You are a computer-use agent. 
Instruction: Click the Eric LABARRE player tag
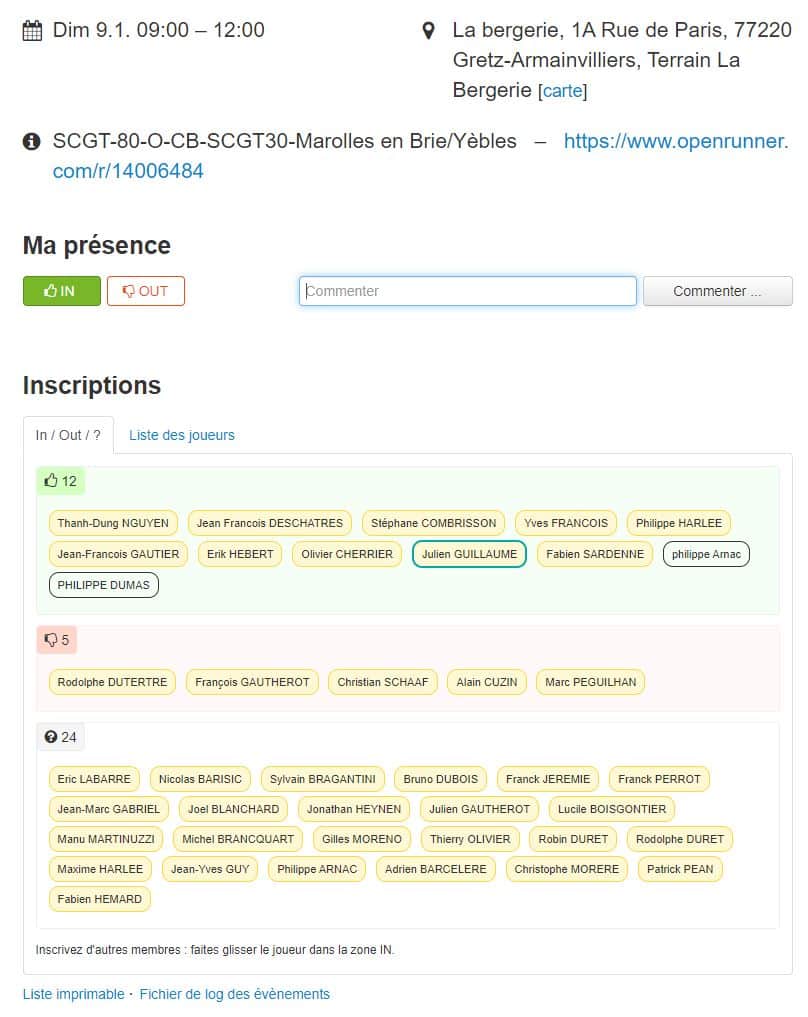[x=94, y=779]
